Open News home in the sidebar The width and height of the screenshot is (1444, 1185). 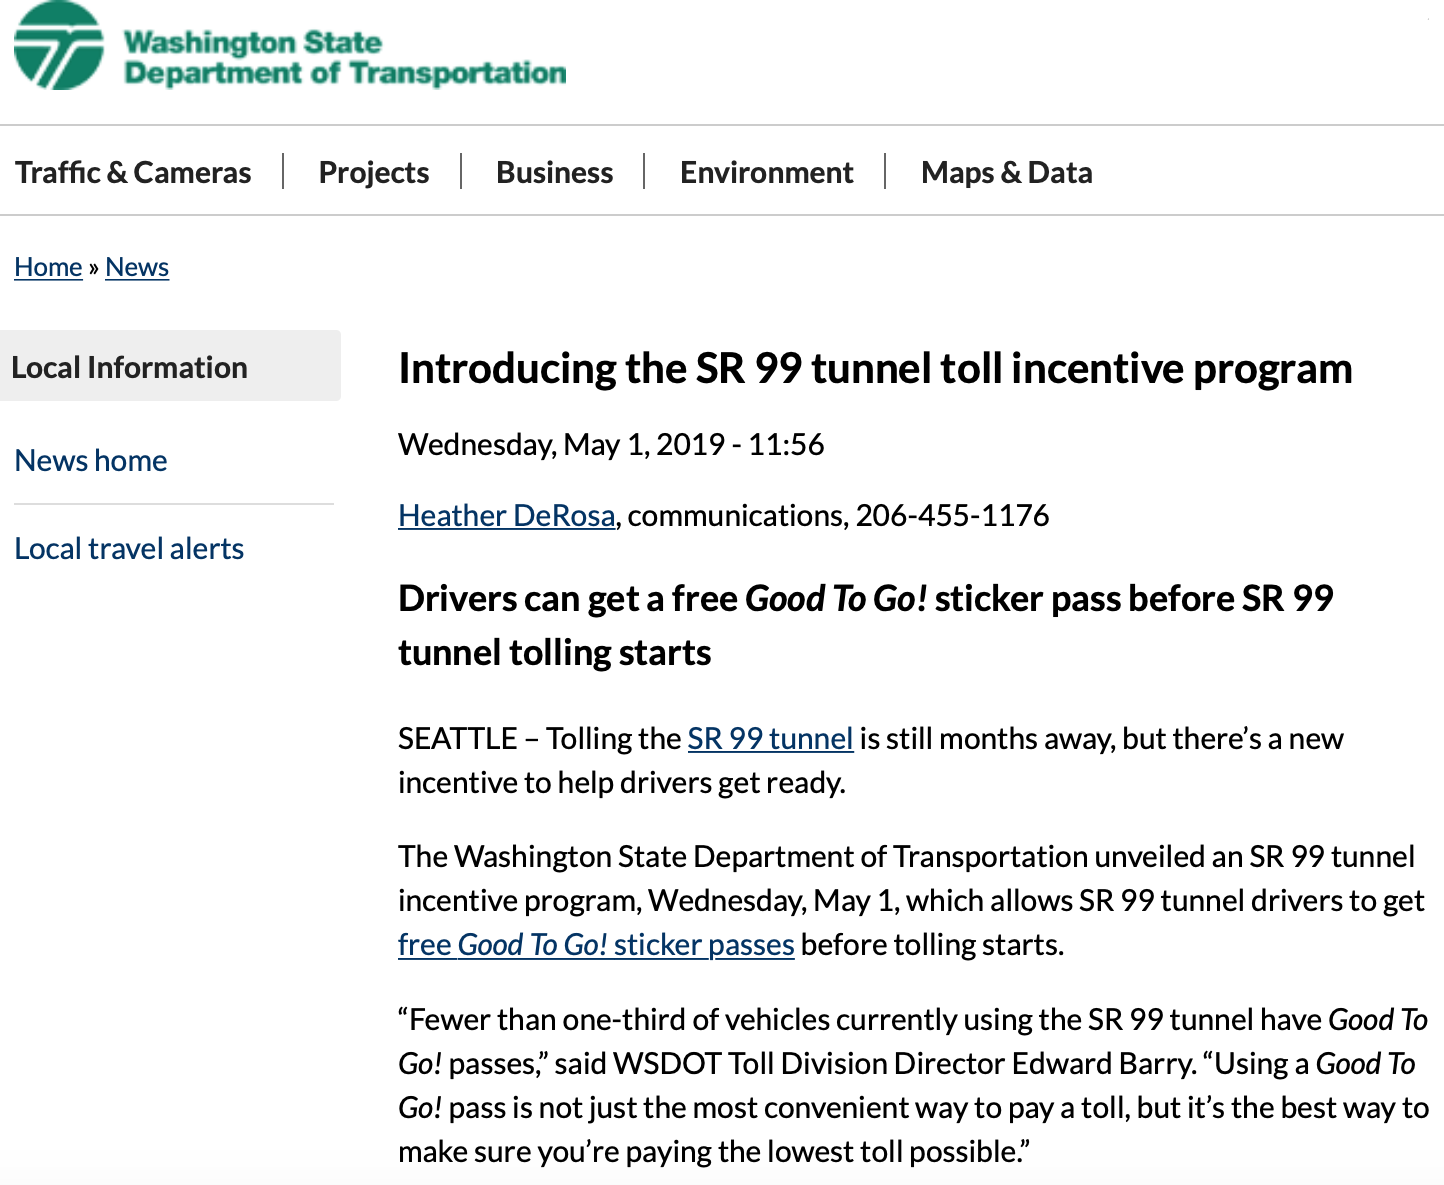91,460
